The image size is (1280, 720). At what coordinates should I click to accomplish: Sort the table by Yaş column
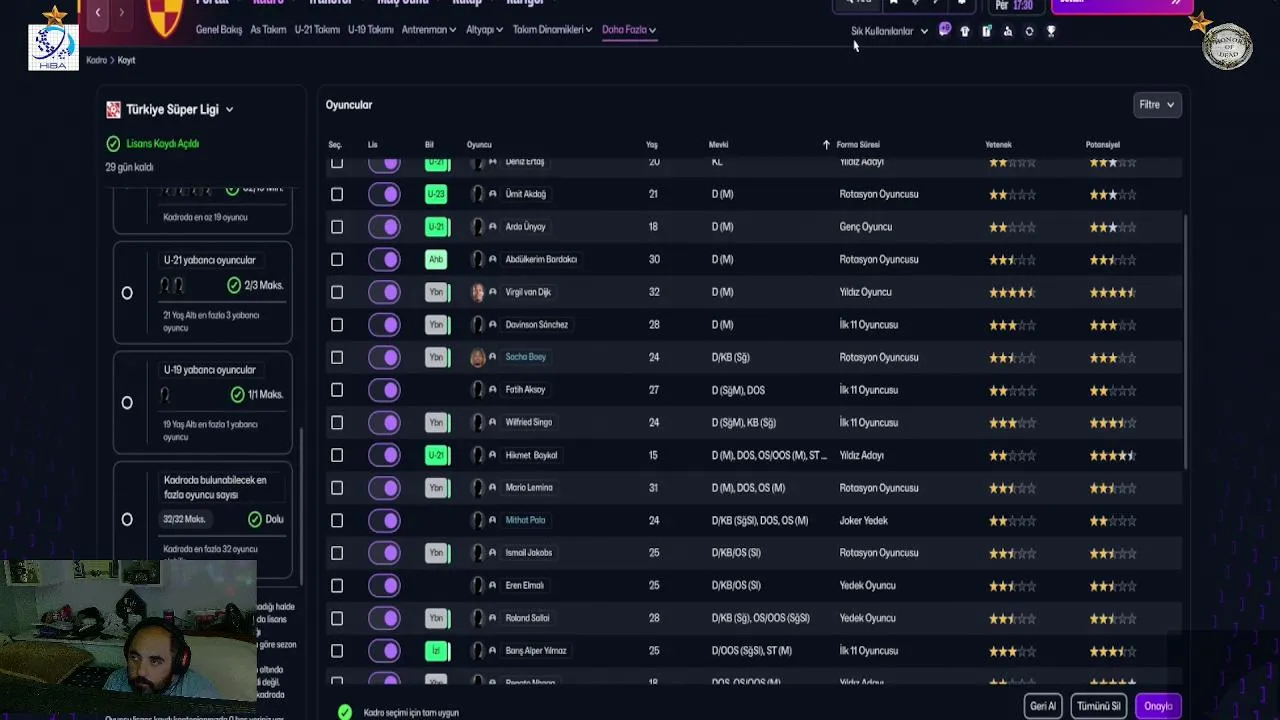[652, 145]
